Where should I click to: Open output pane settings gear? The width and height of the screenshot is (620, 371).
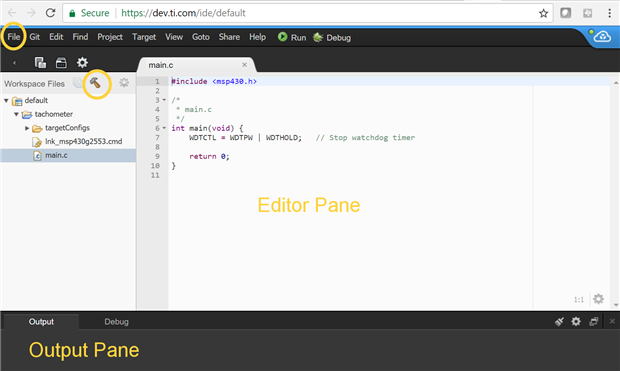(x=576, y=322)
